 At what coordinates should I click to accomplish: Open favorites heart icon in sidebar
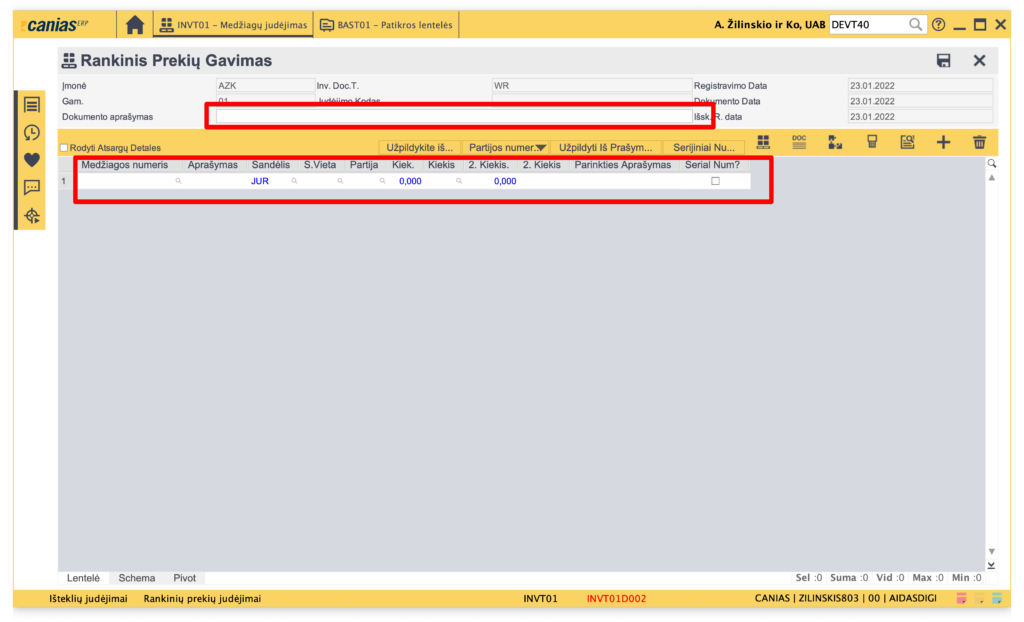pos(31,160)
